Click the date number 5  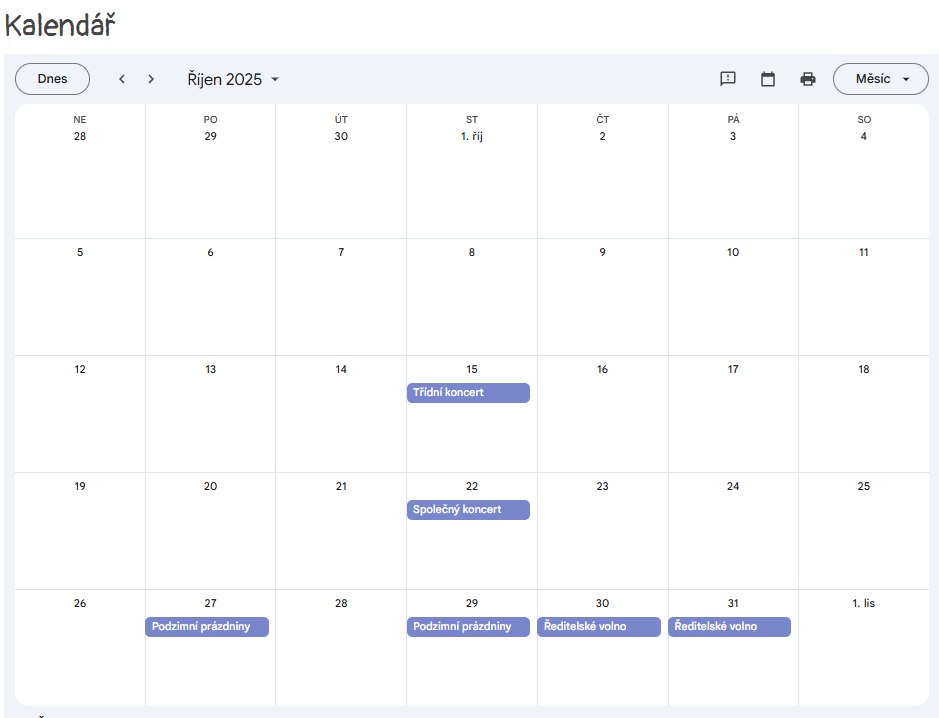click(80, 253)
